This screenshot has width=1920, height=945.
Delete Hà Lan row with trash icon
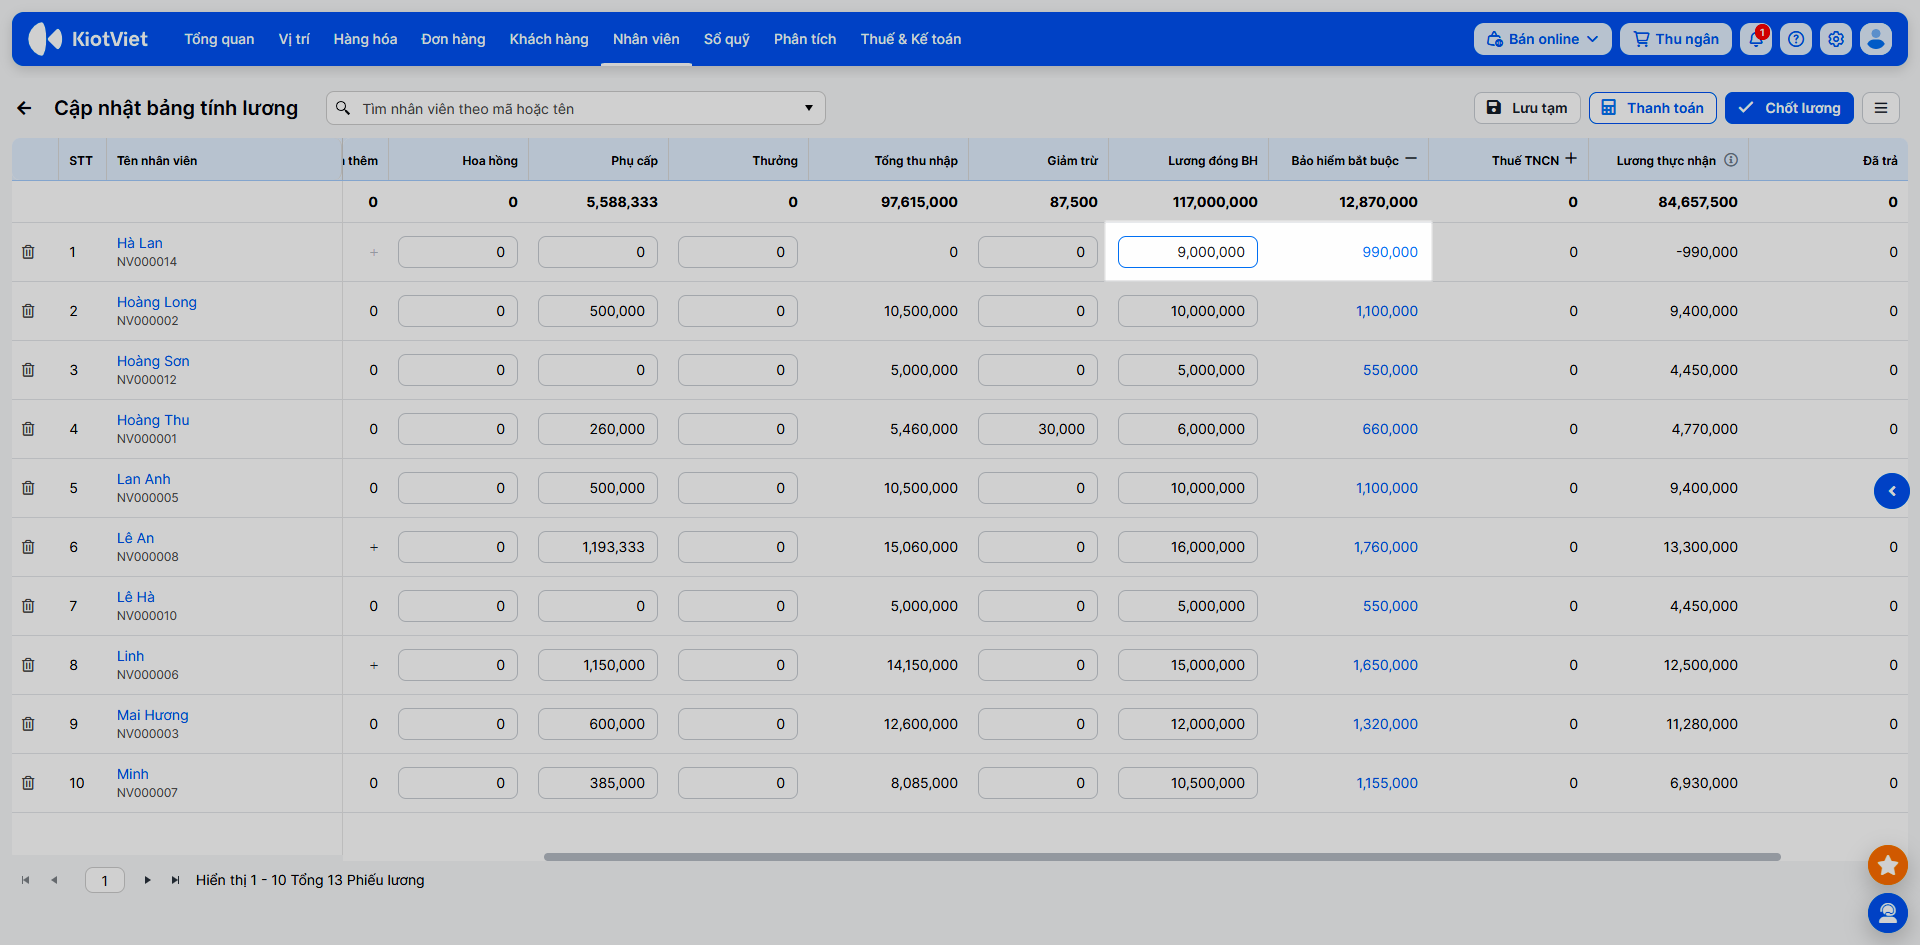pos(28,252)
